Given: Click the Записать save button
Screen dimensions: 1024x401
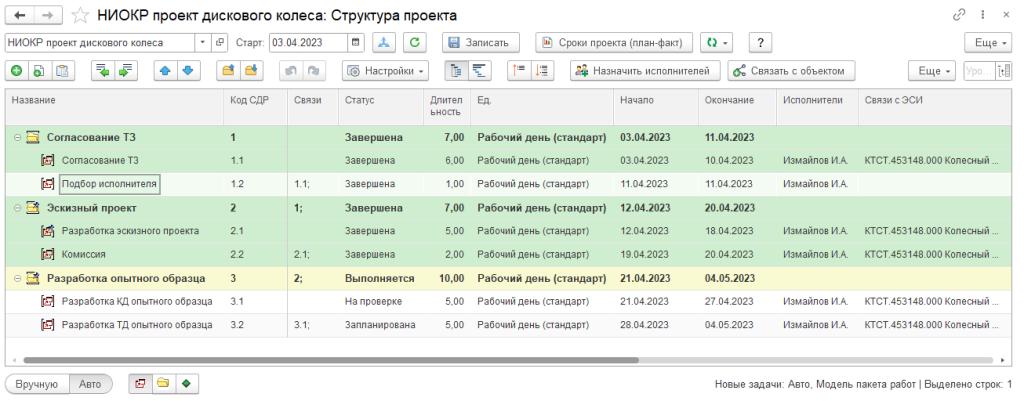Looking at the screenshot, I should [x=482, y=43].
